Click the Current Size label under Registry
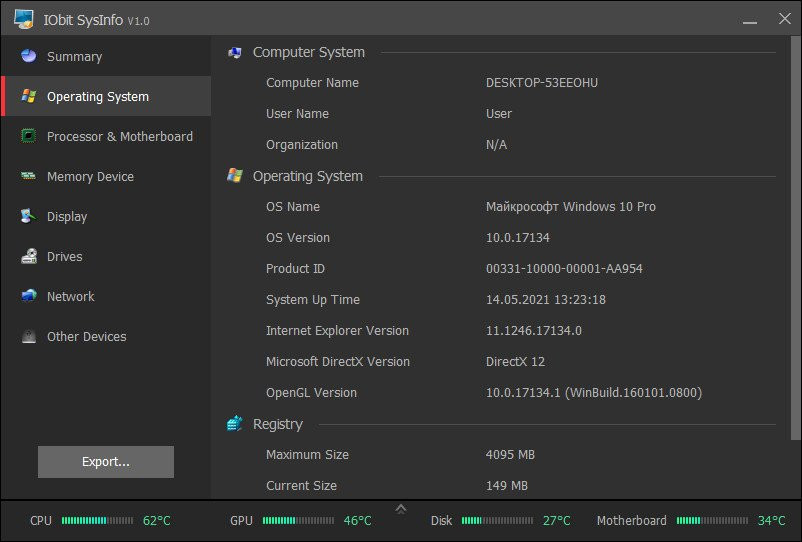802x542 pixels. pyautogui.click(x=301, y=486)
